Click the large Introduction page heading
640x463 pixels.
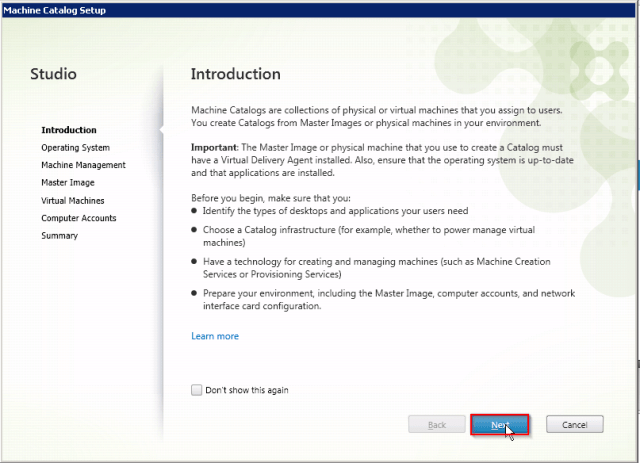[x=235, y=74]
